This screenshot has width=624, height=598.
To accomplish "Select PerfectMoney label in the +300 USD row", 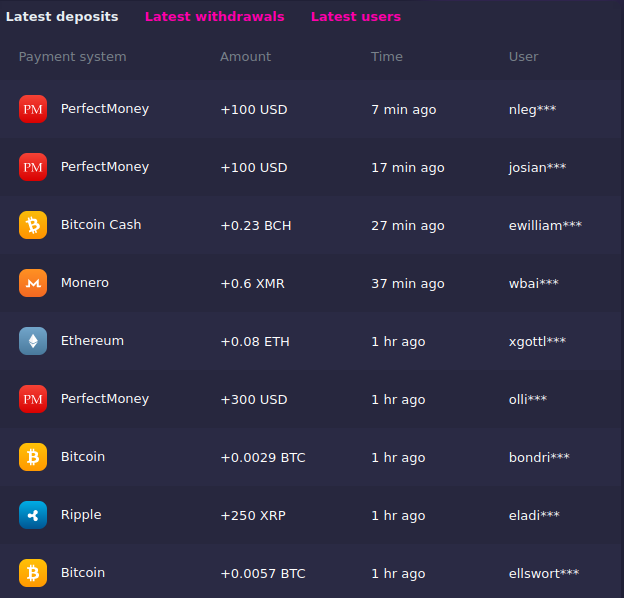I will (x=105, y=399).
